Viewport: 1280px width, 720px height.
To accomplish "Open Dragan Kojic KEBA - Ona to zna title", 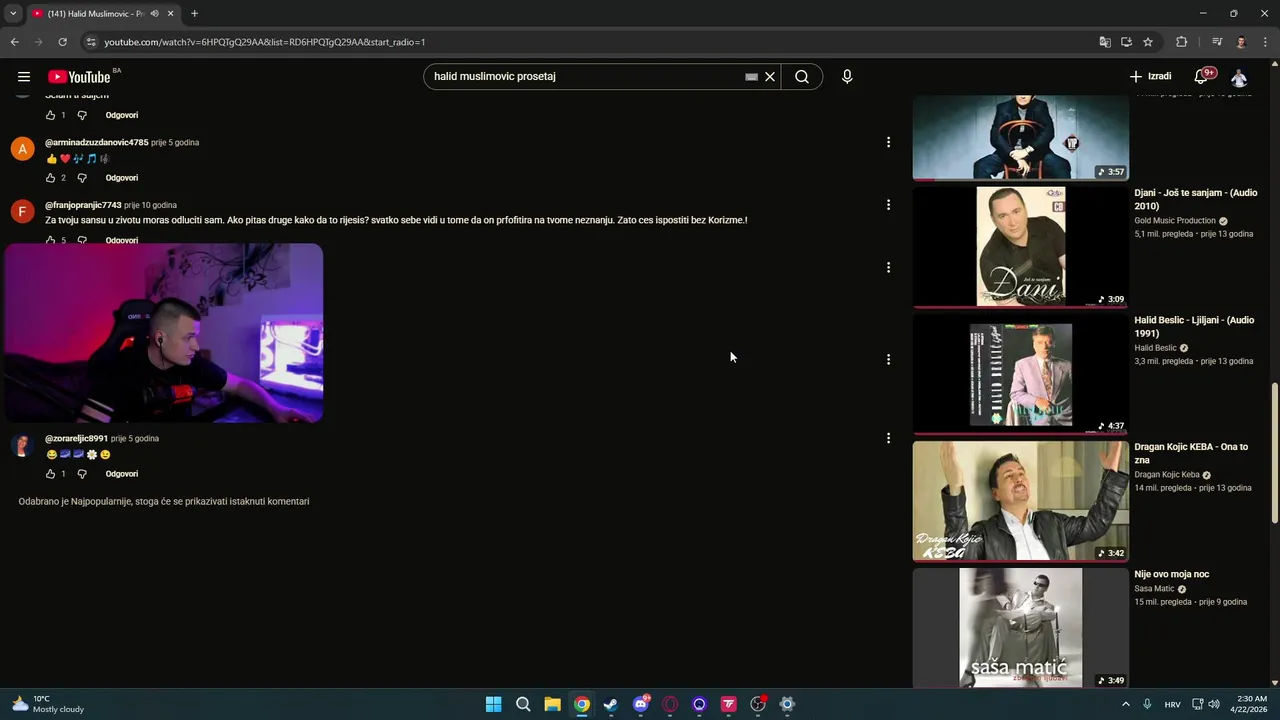I will pos(1191,453).
